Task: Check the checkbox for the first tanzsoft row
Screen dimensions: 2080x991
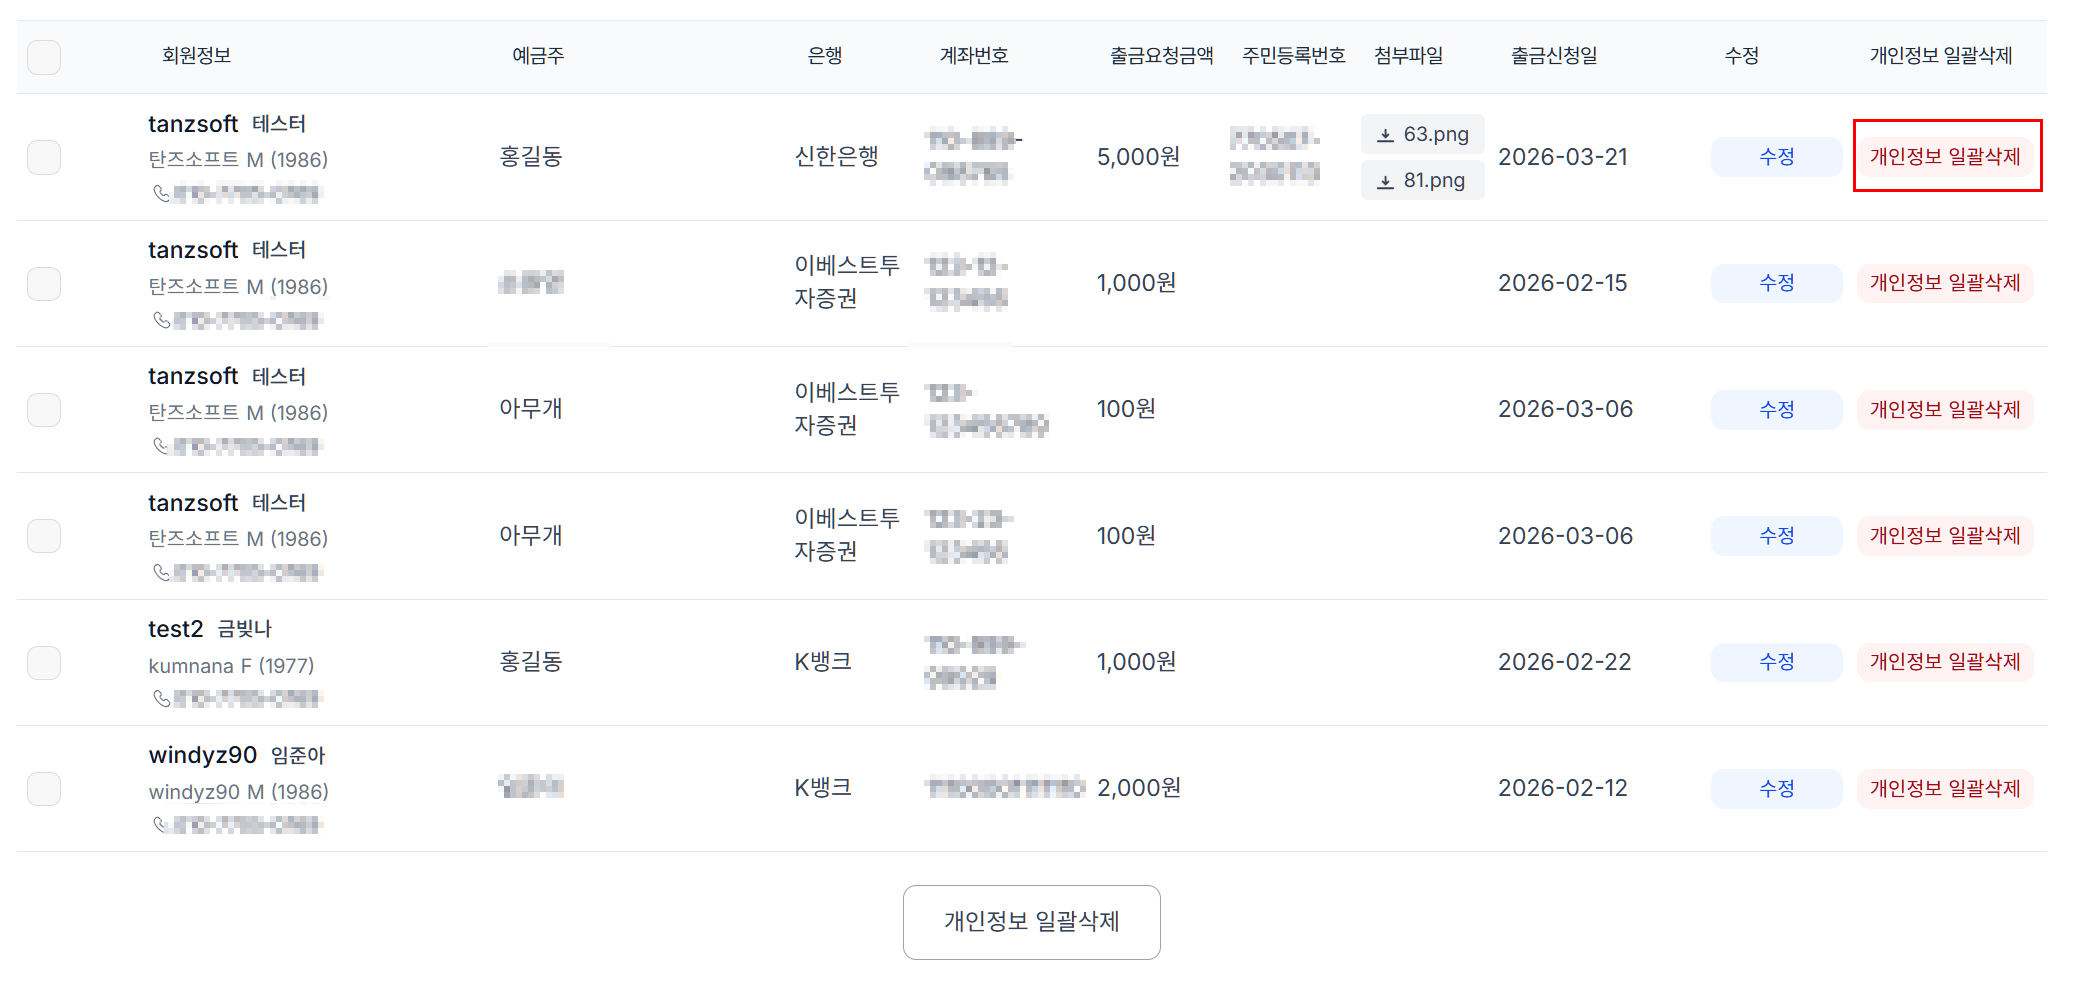Action: coord(43,157)
